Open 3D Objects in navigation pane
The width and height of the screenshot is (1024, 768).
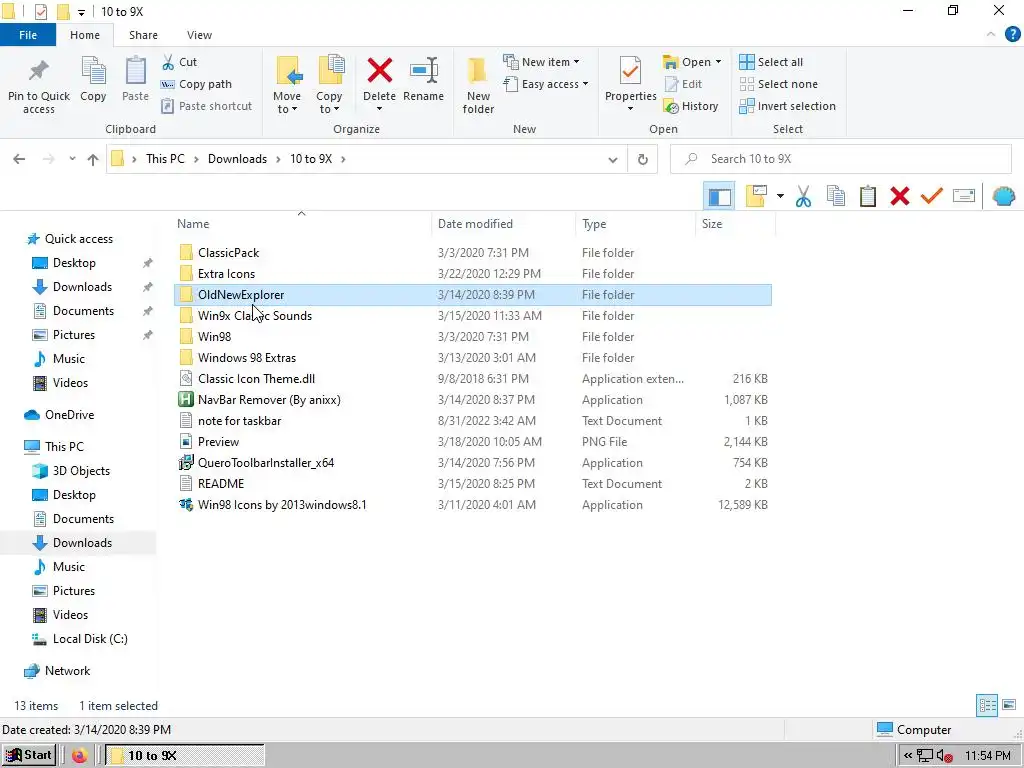81,471
